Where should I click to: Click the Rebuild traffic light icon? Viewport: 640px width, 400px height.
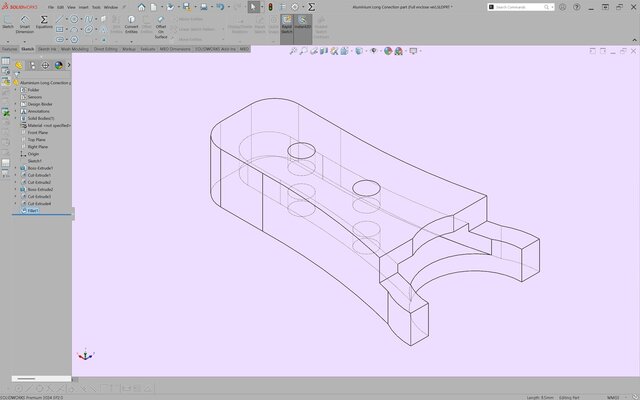(268, 6)
